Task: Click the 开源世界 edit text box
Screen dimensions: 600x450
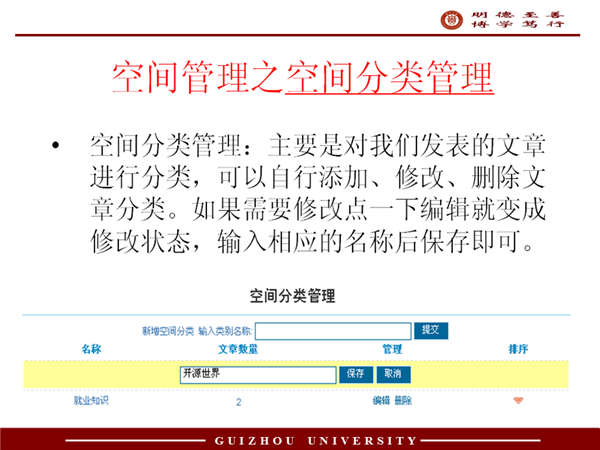Action: pos(257,374)
